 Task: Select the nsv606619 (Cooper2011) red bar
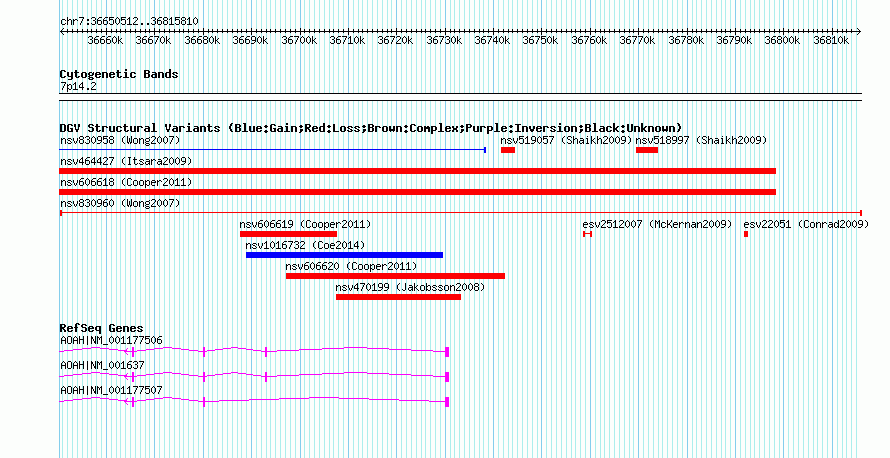(x=288, y=234)
